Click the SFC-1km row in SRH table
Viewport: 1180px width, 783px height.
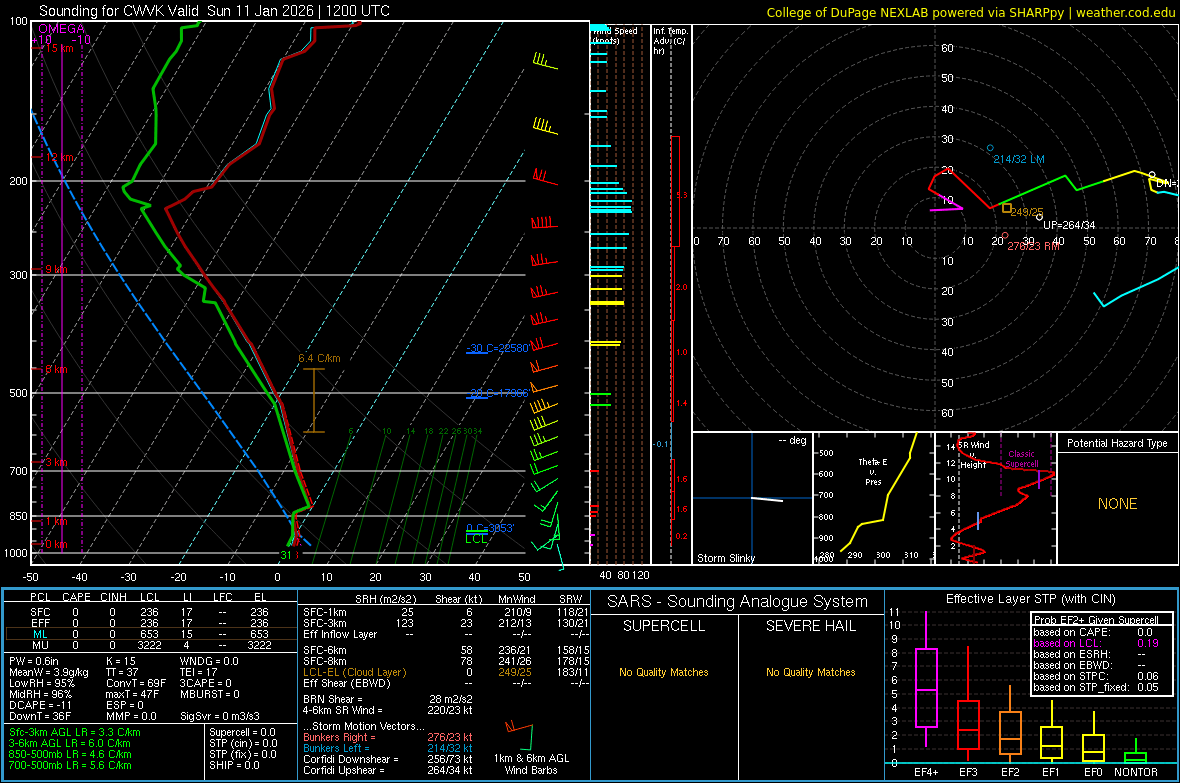(446, 612)
